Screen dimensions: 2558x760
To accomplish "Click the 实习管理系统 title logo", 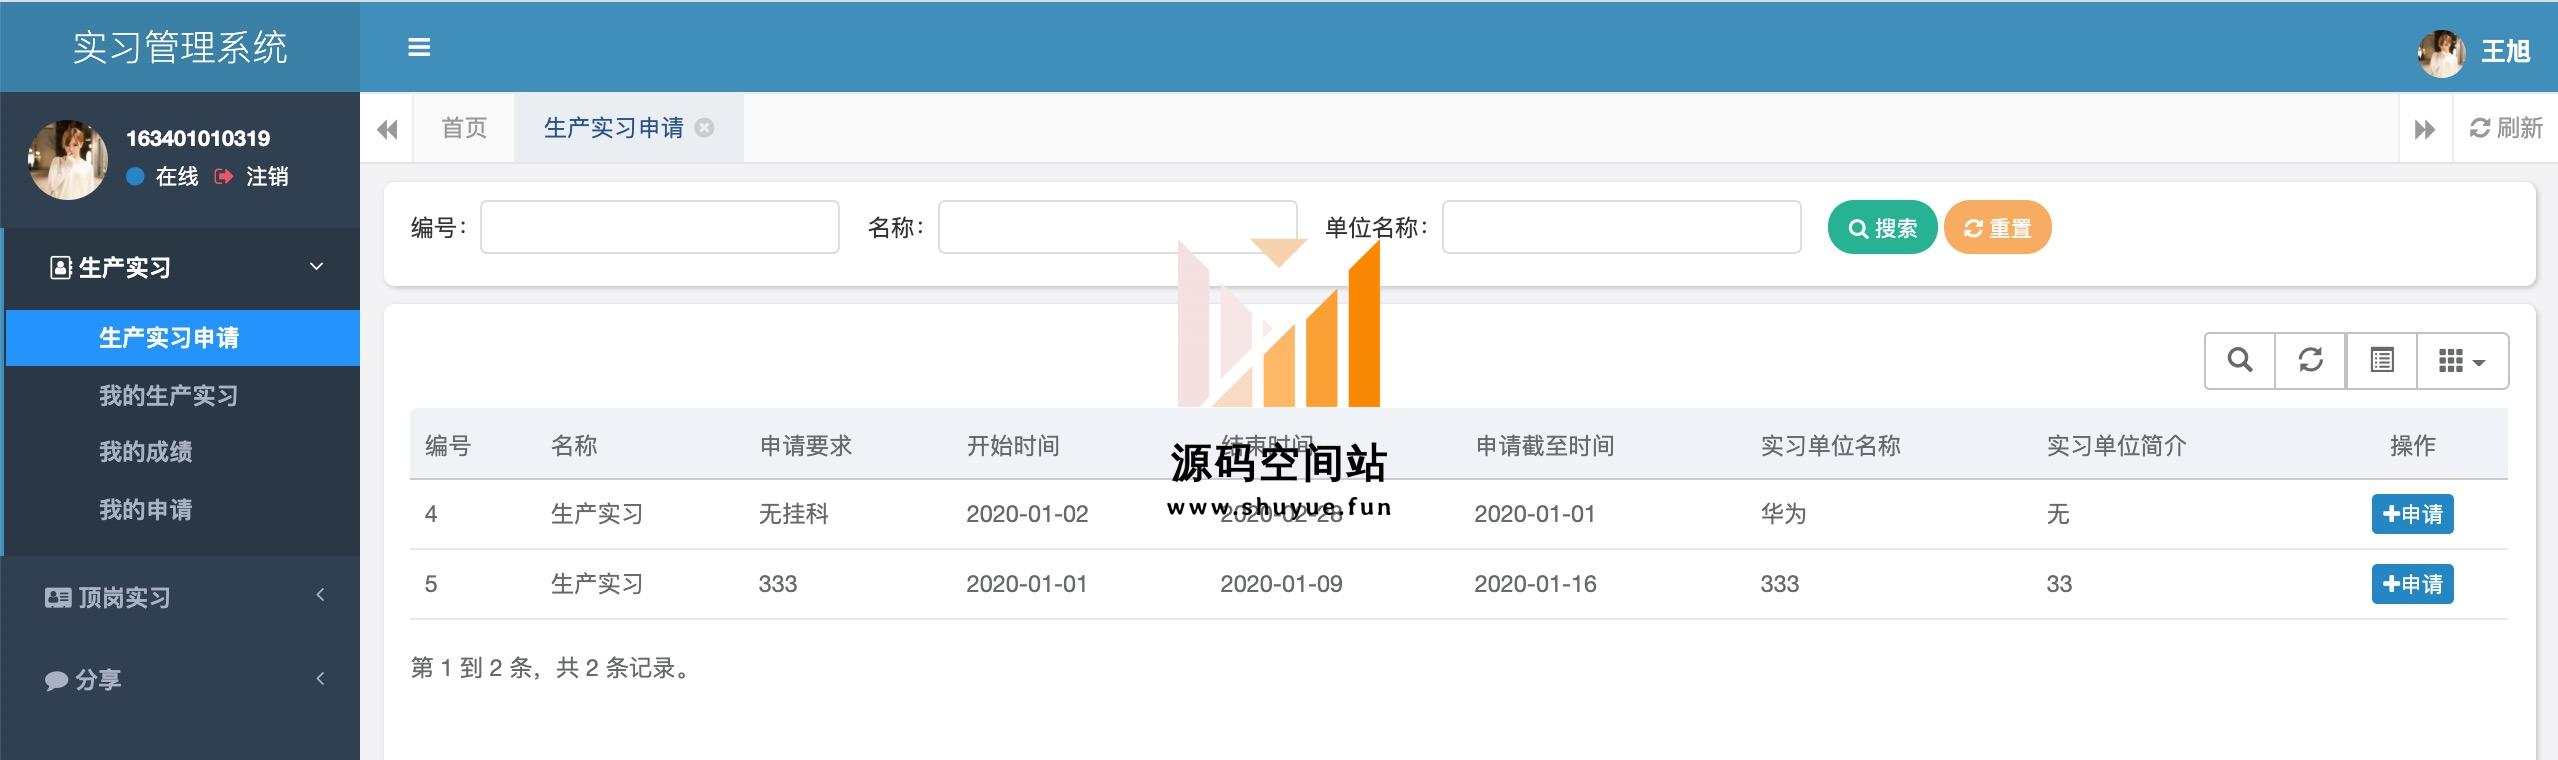I will pyautogui.click(x=180, y=47).
